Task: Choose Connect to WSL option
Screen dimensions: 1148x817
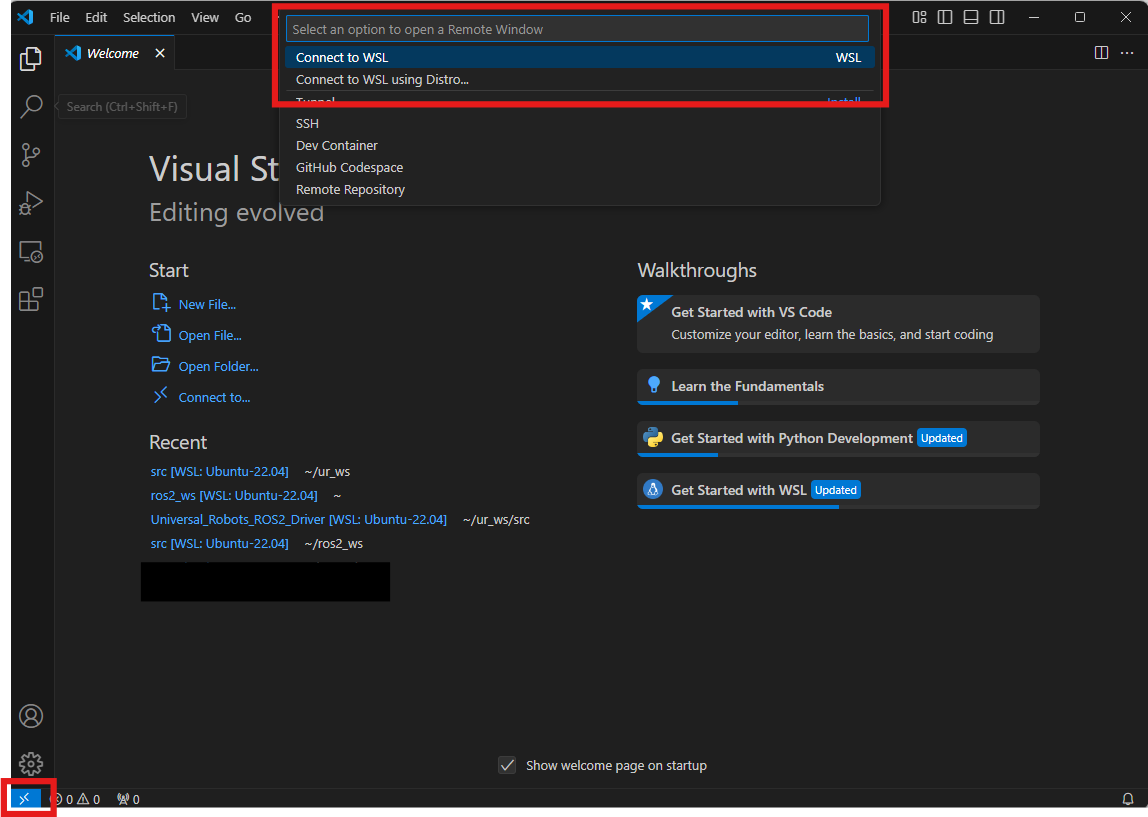Action: (579, 57)
